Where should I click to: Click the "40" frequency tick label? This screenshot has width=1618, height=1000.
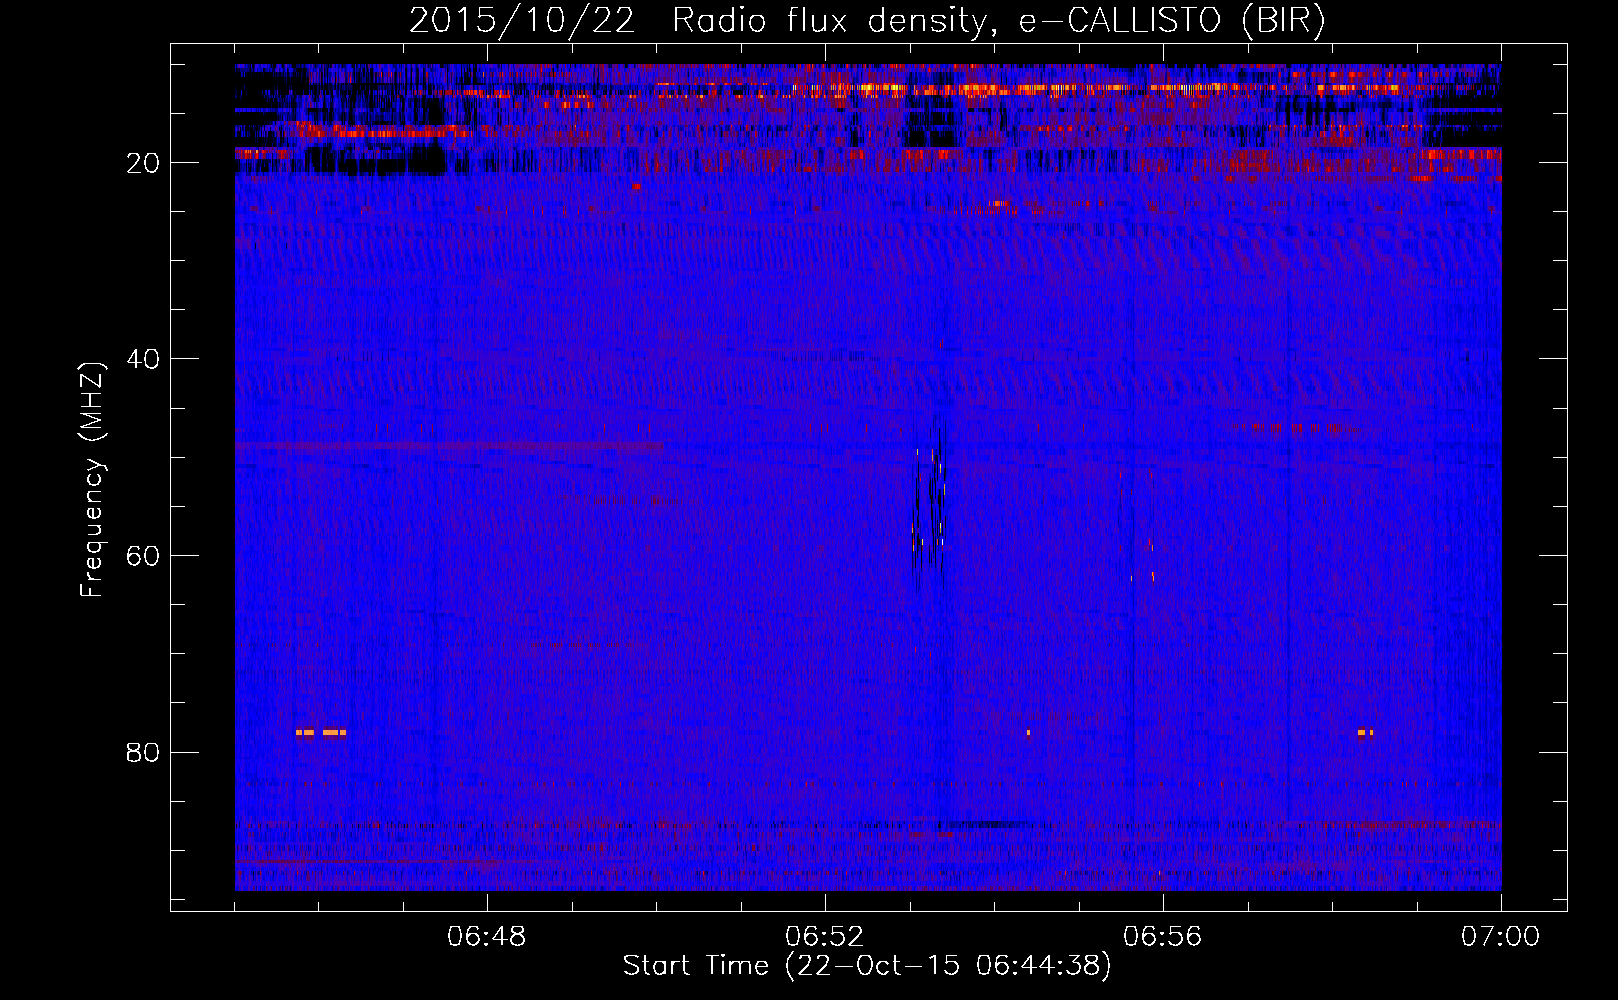pos(144,359)
